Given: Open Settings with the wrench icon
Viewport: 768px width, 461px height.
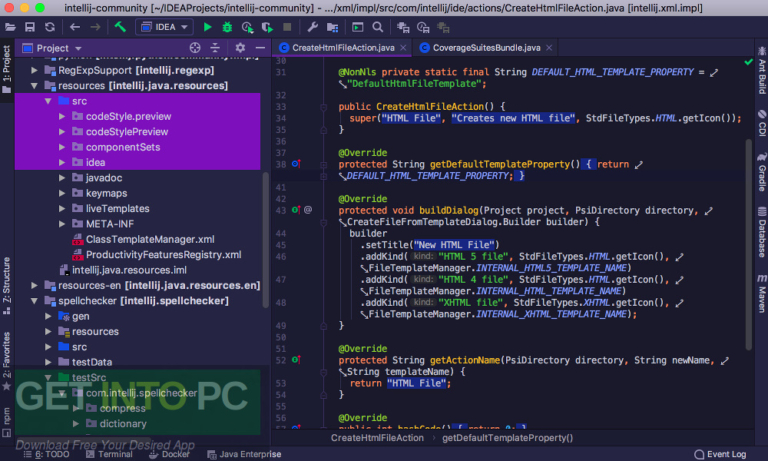Looking at the screenshot, I should (312, 27).
